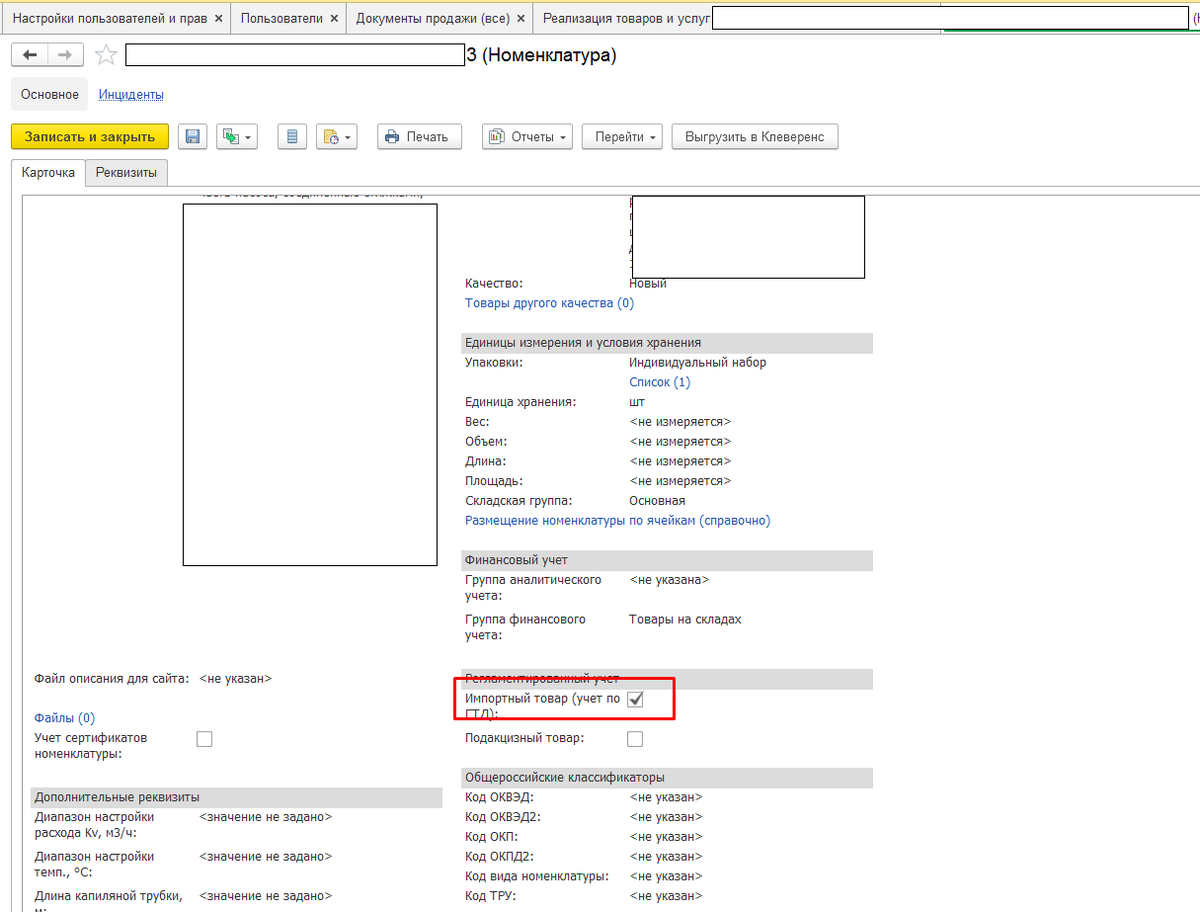The height and width of the screenshot is (912, 1200).
Task: Click Записать и закрыть button
Action: [x=90, y=137]
